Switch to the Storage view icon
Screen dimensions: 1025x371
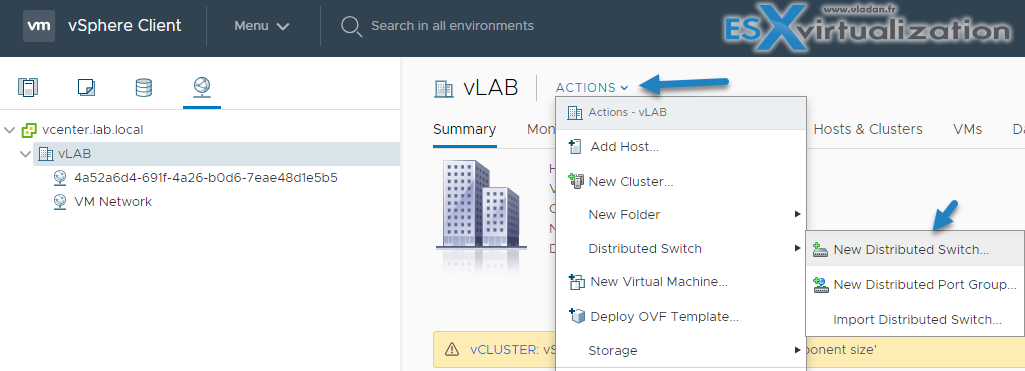click(x=144, y=88)
